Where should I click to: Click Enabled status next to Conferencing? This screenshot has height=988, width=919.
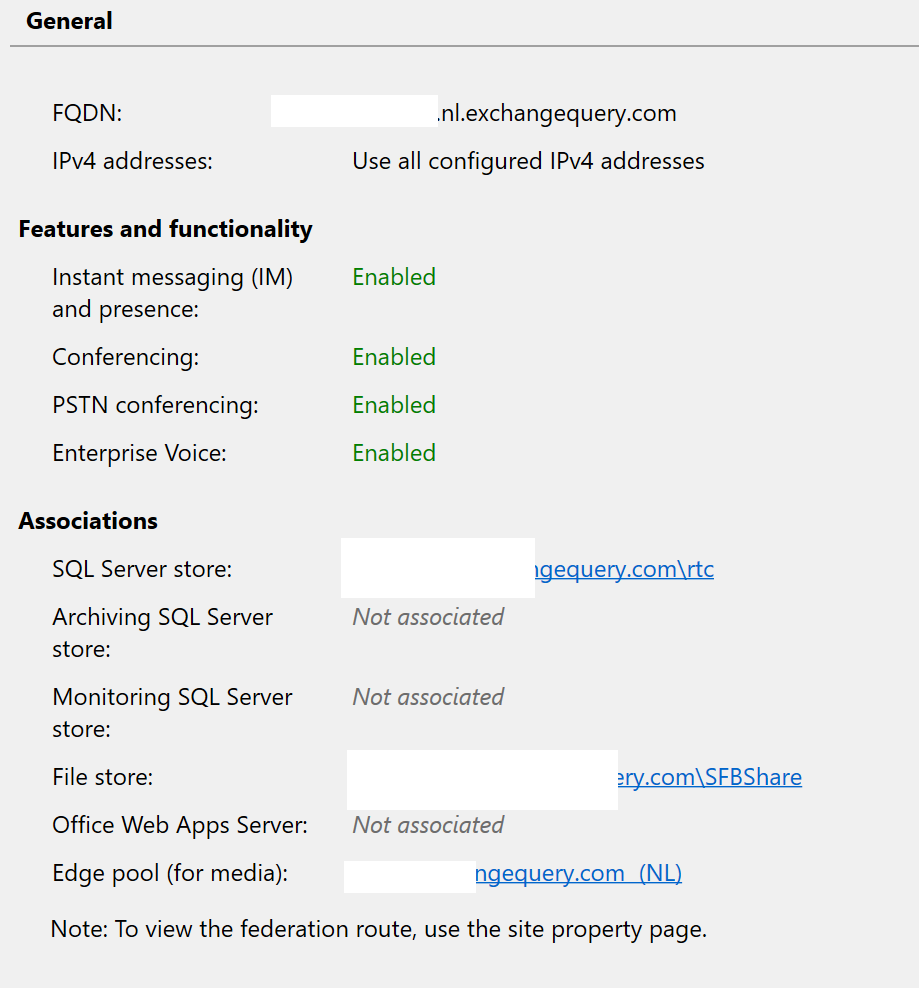(394, 358)
